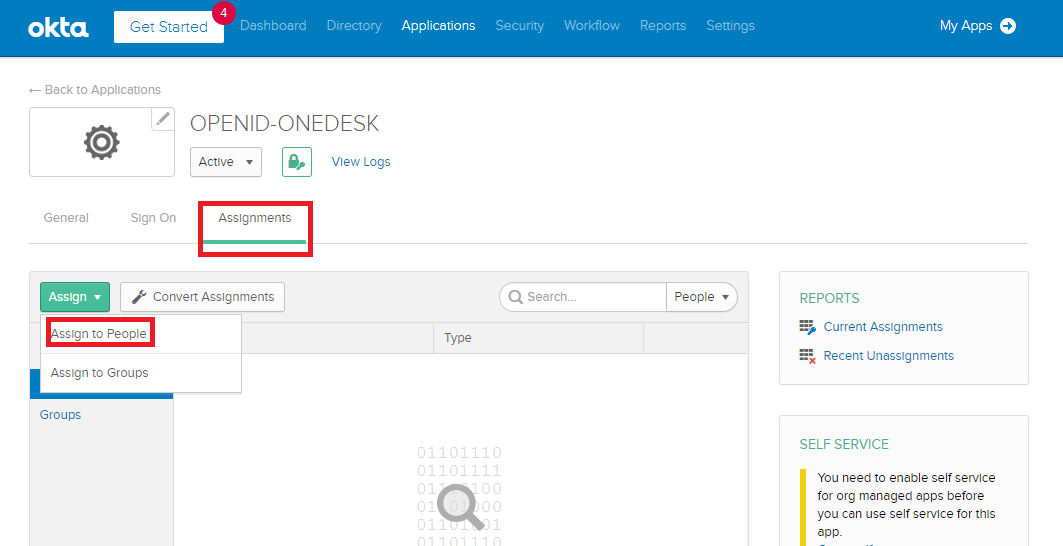Screen dimensions: 1063x546
Task: Click the Get Started notification badge
Action: [x=224, y=12]
